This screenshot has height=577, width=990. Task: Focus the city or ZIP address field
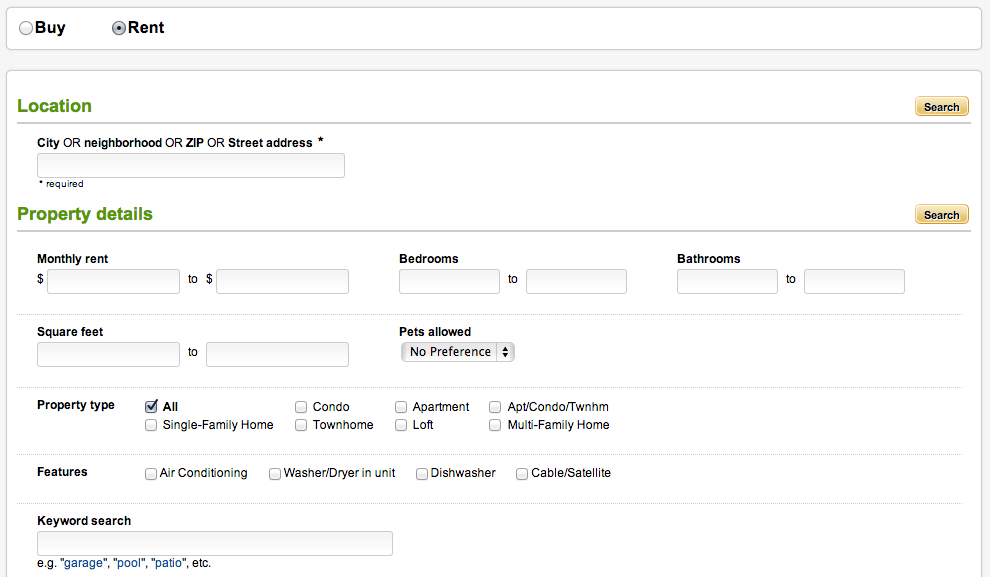coord(191,166)
